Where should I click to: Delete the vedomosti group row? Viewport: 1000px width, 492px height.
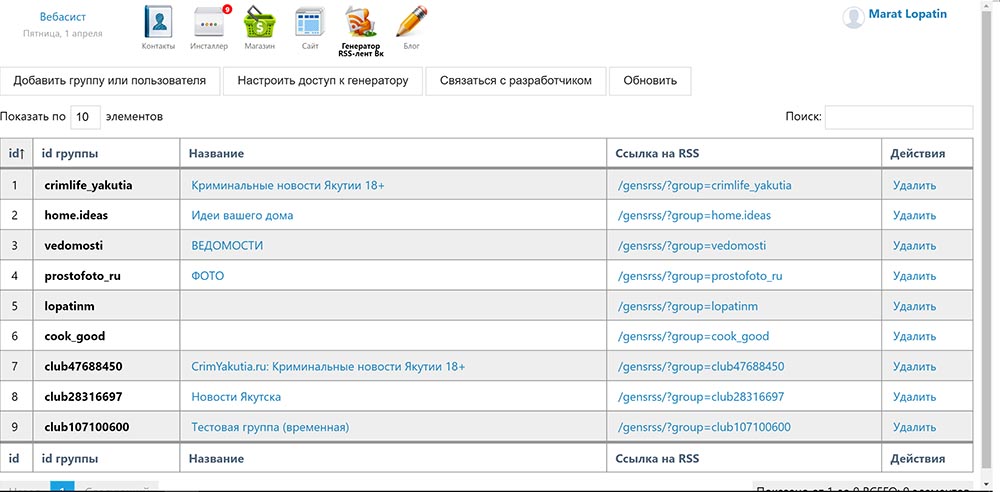[x=914, y=245]
